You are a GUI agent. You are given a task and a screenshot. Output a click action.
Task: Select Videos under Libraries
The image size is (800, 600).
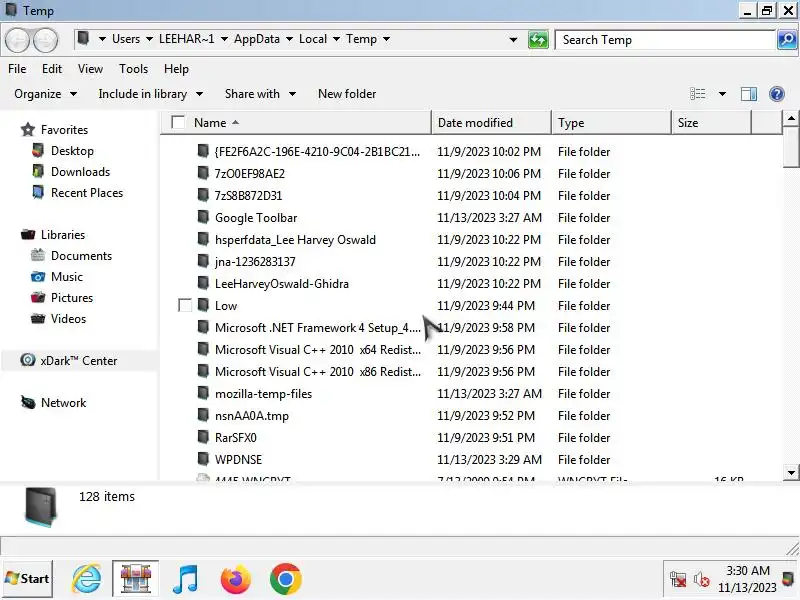68,318
